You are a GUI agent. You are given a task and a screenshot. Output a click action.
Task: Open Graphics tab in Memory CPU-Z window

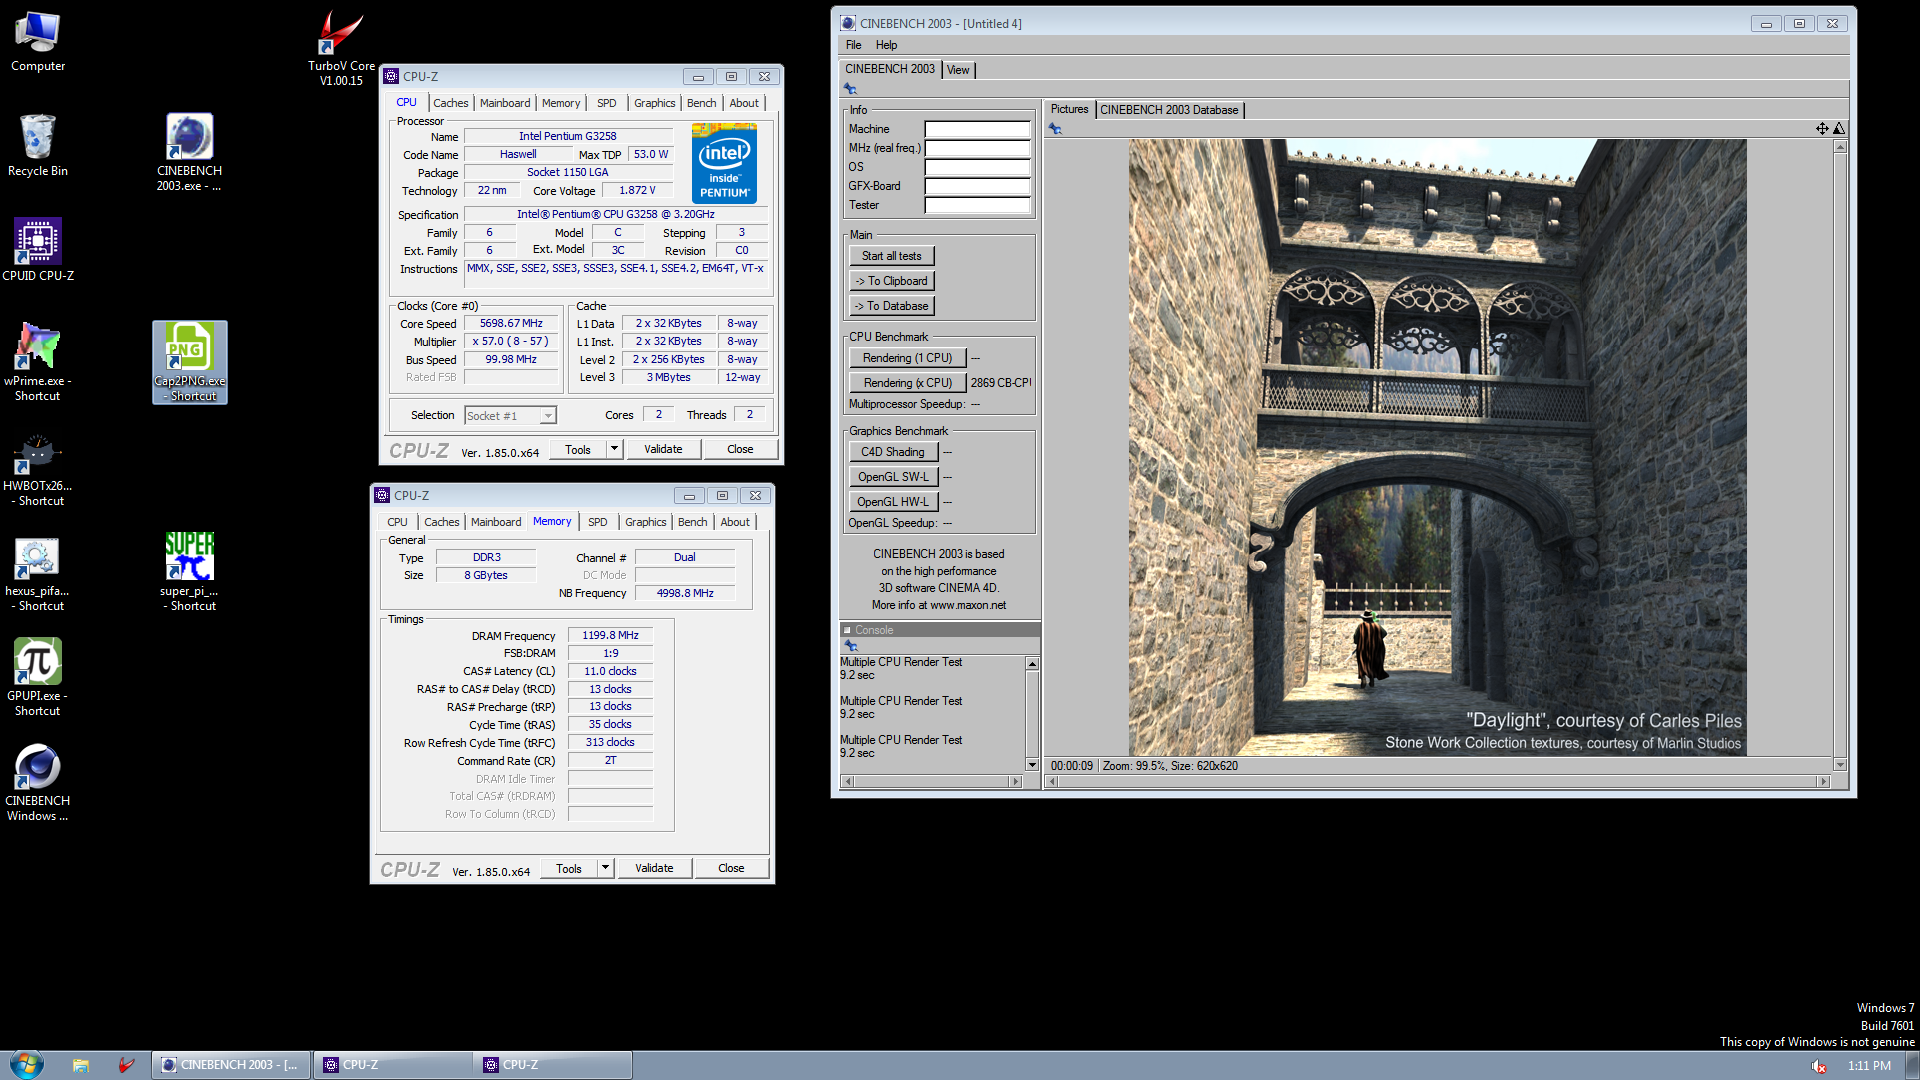click(x=645, y=522)
